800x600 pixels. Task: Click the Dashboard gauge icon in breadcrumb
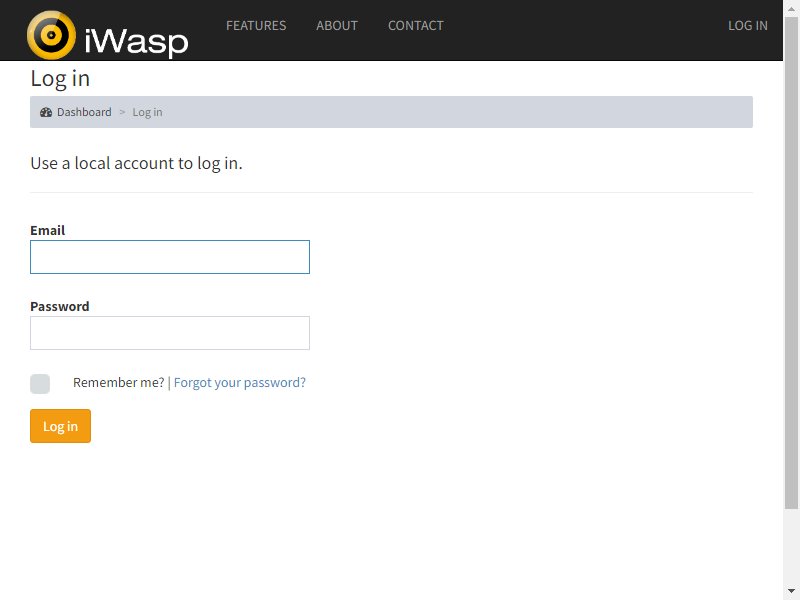[x=46, y=112]
